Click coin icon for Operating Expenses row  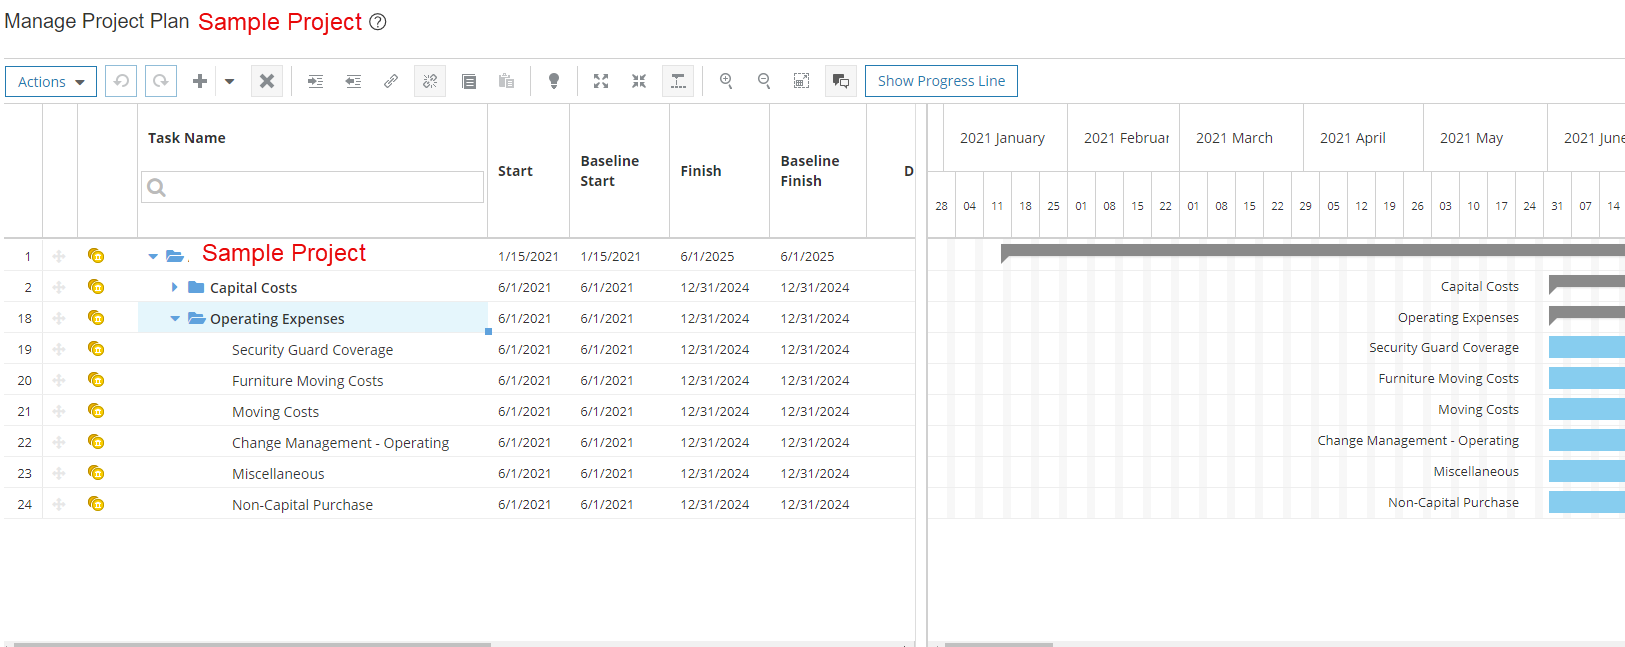96,318
